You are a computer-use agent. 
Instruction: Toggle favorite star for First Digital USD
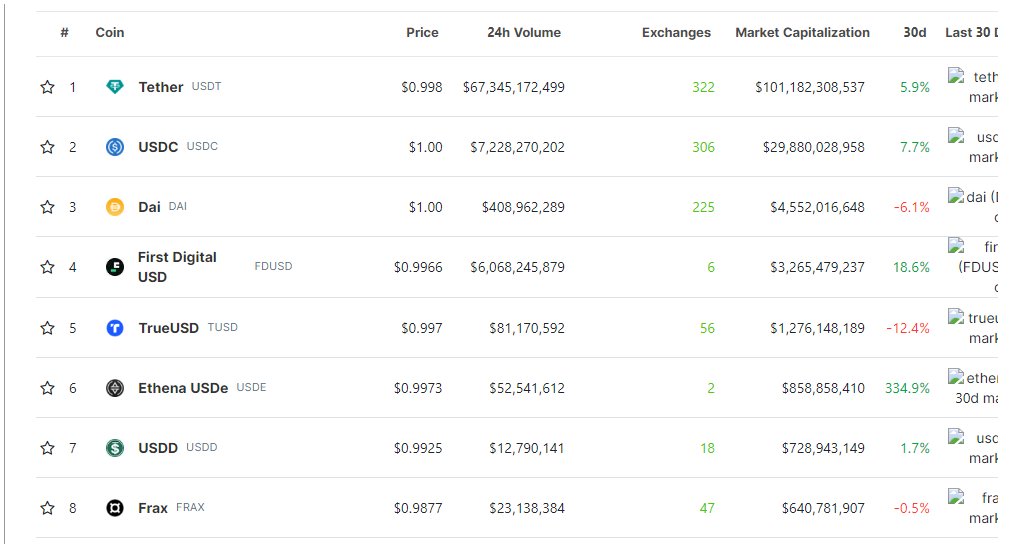pos(47,267)
